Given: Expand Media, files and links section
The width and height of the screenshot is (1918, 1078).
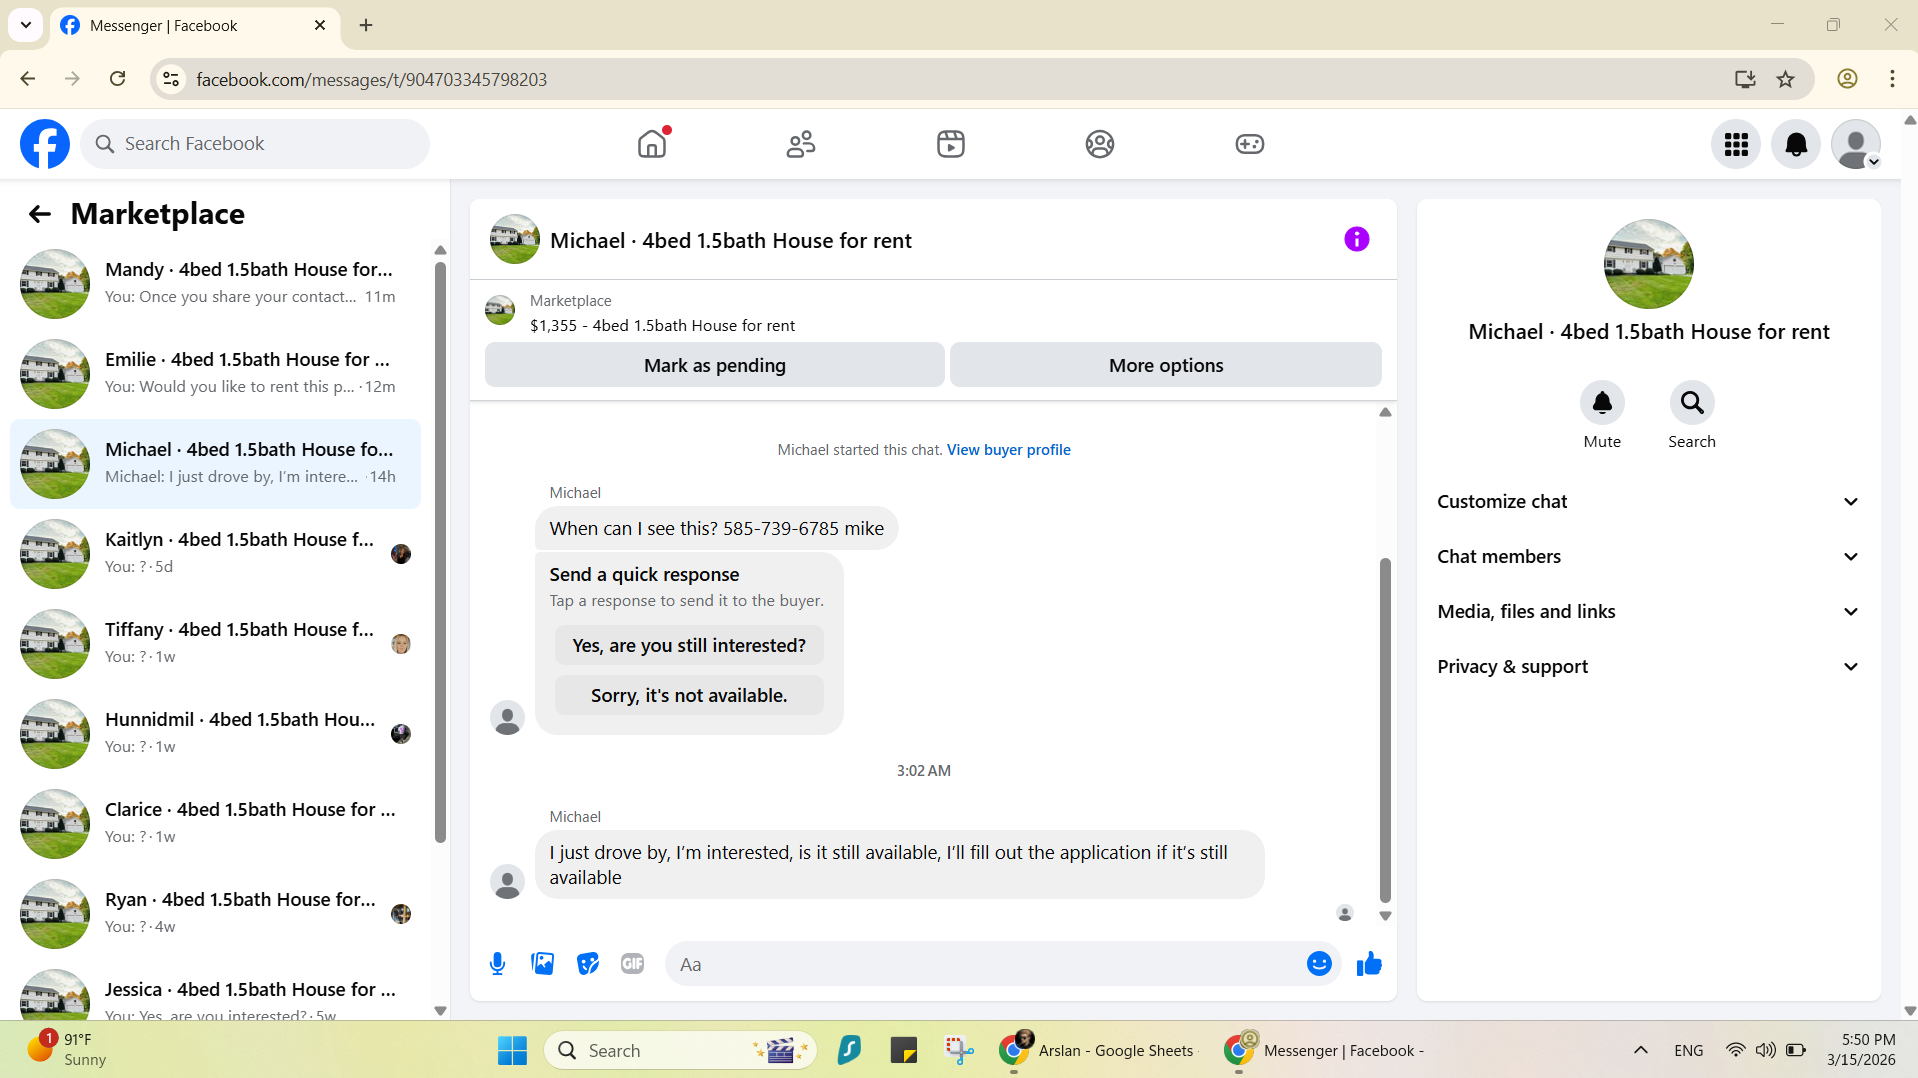Looking at the screenshot, I should [1648, 612].
